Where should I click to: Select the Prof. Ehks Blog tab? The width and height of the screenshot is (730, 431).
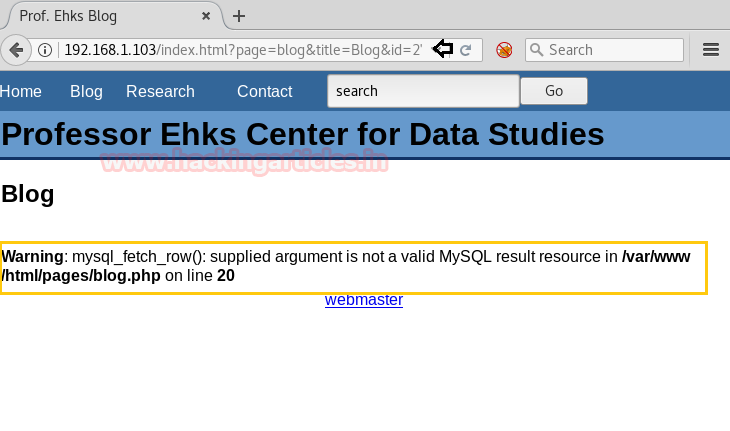100,16
